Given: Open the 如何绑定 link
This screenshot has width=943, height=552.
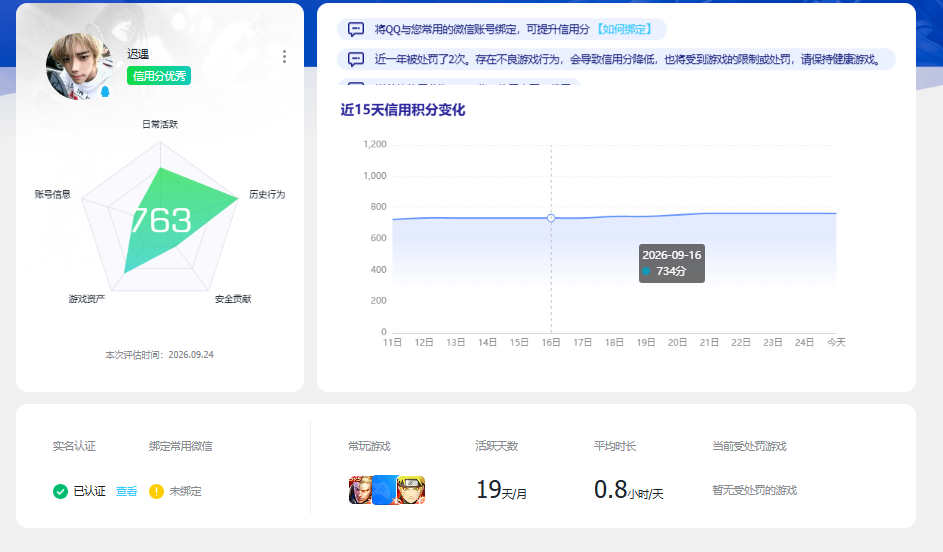Looking at the screenshot, I should coord(624,29).
